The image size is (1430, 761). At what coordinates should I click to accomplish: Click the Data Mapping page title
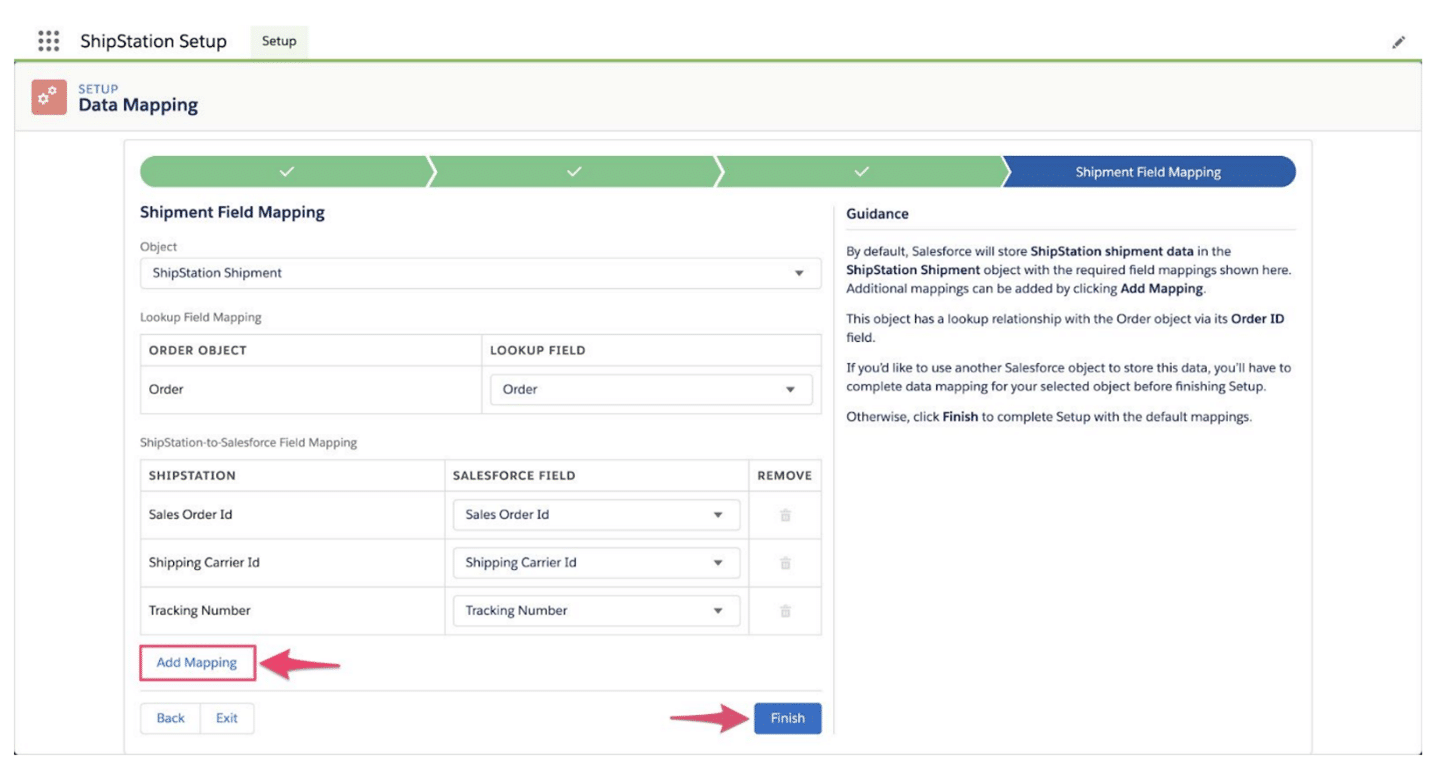click(138, 105)
